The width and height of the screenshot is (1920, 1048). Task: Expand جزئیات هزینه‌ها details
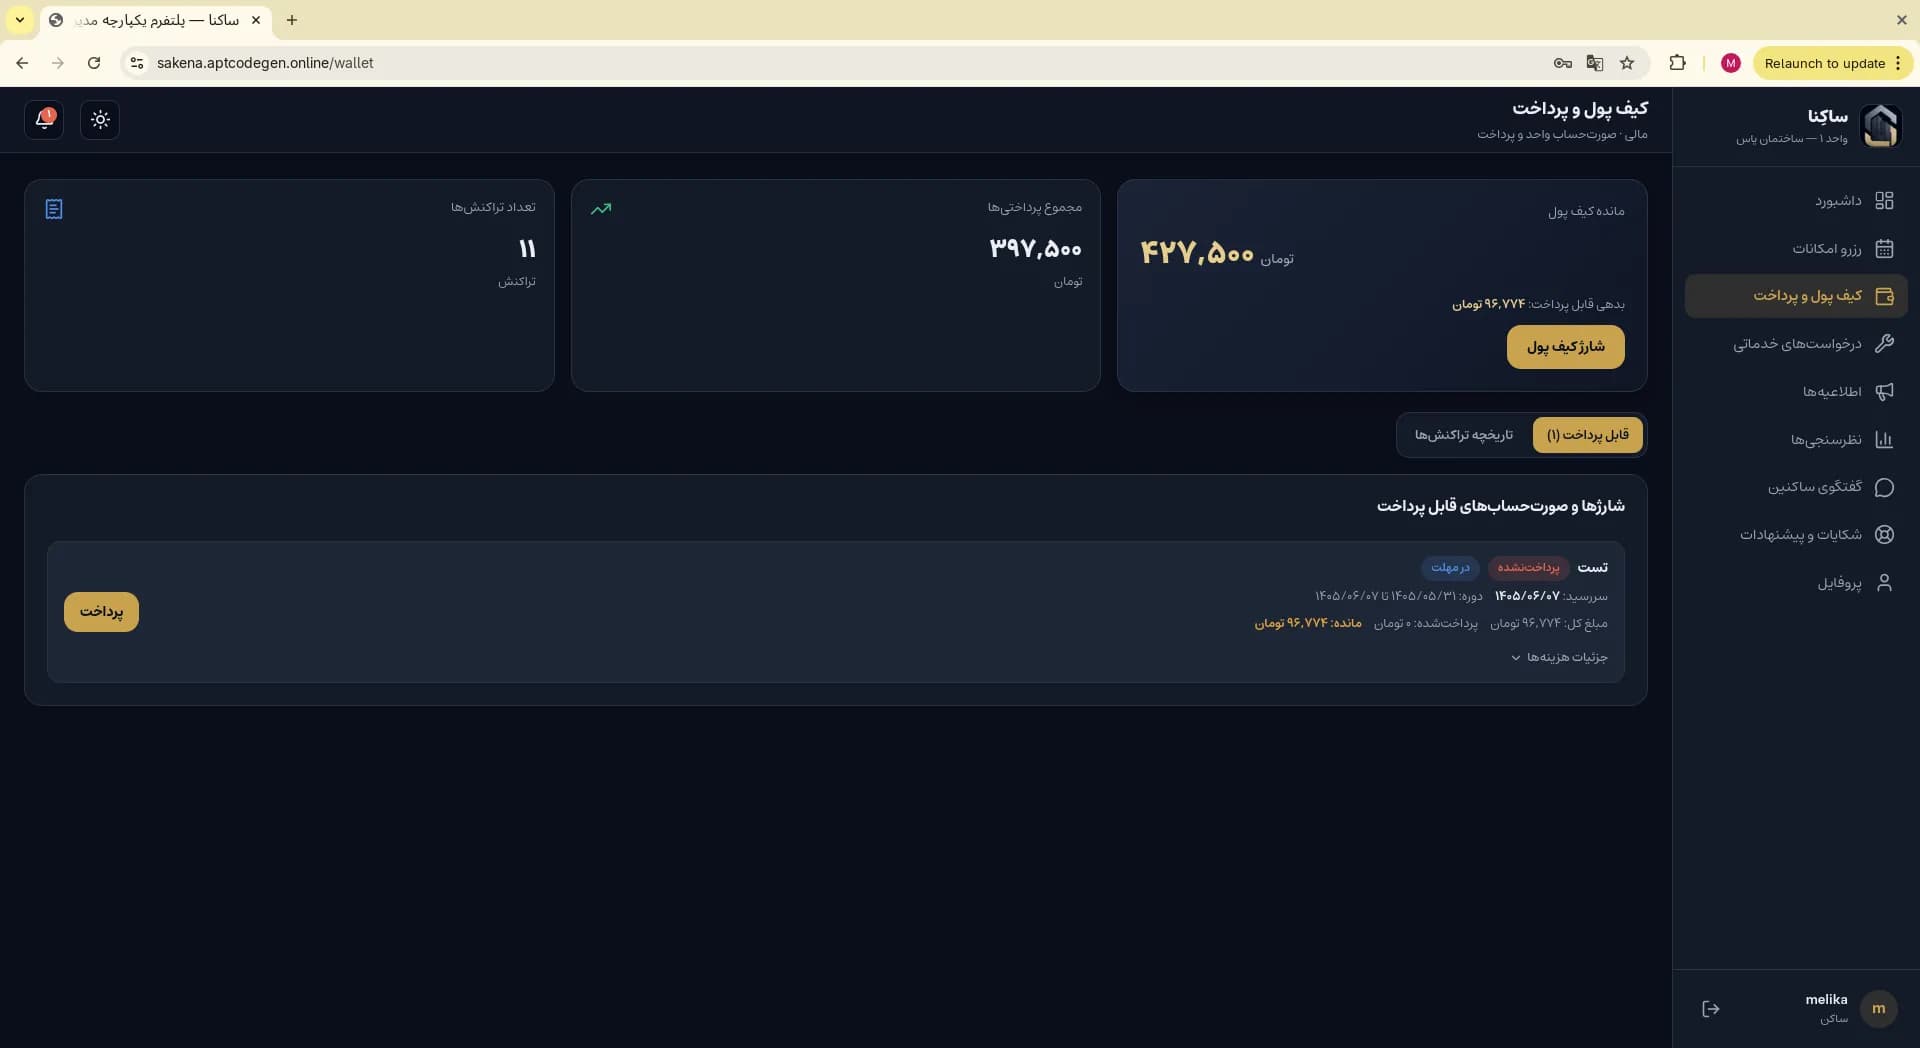point(1560,657)
